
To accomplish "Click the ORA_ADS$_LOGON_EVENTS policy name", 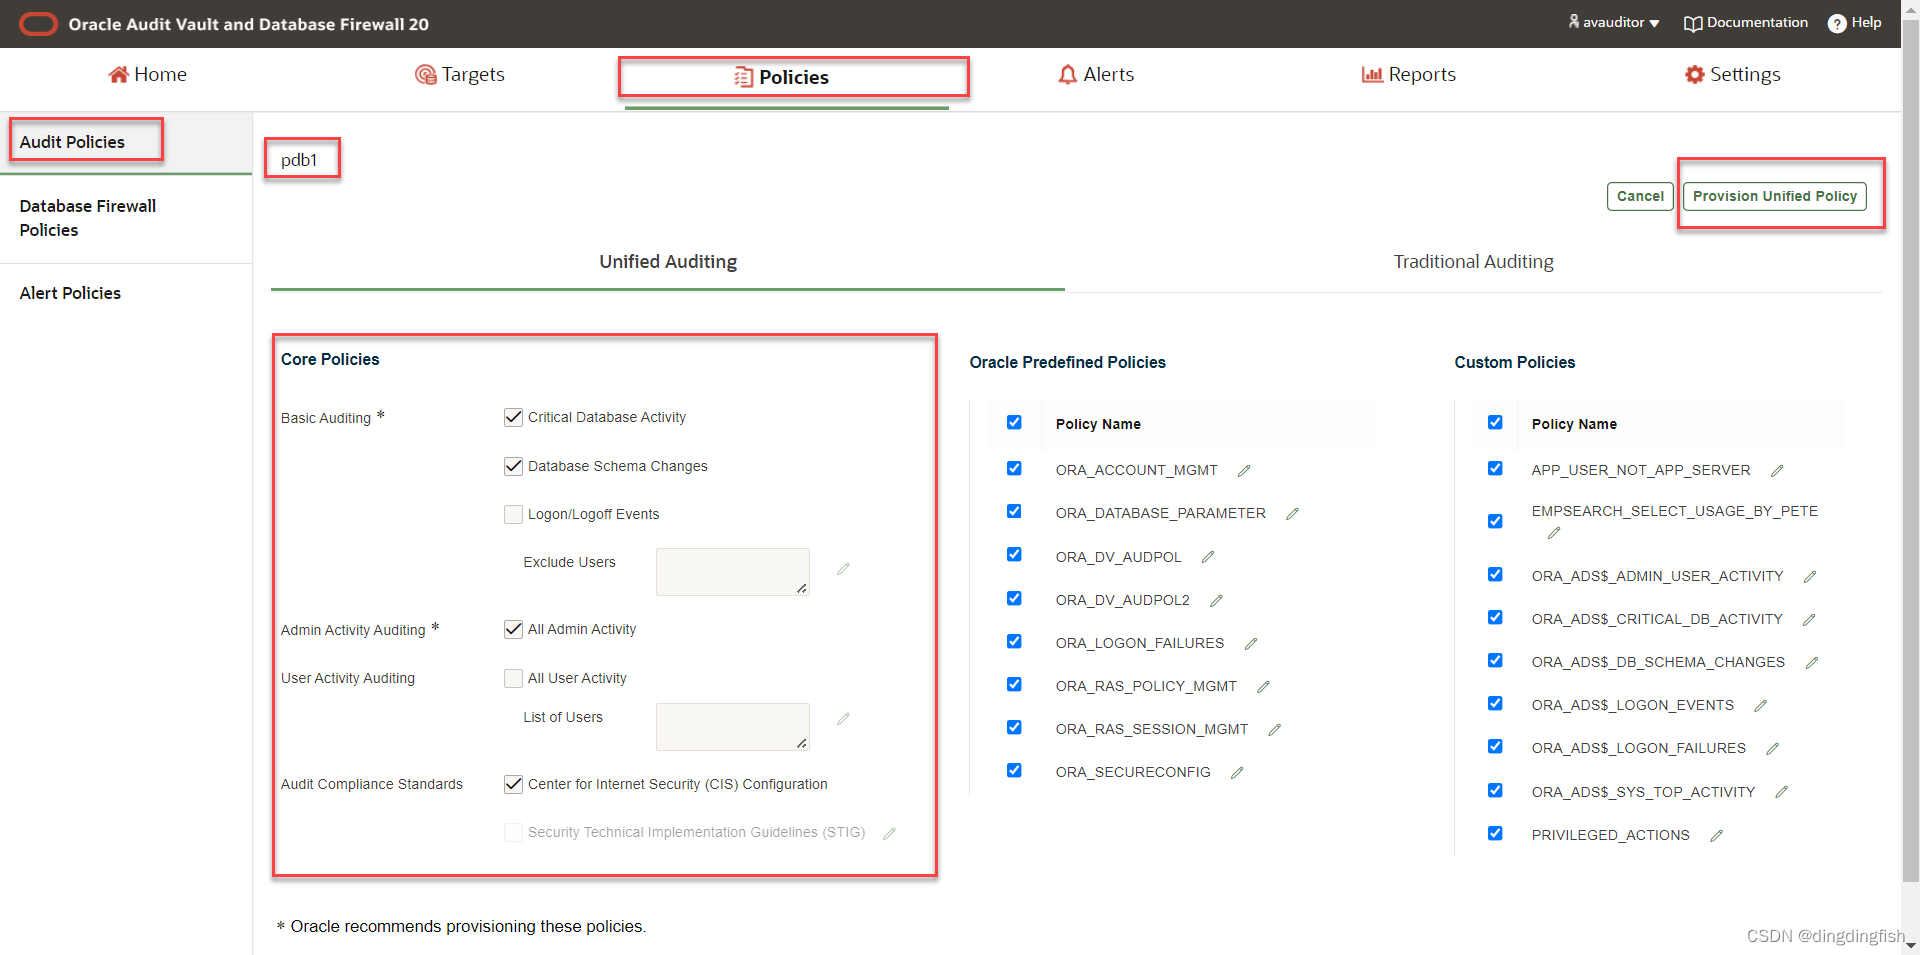I will (x=1632, y=706).
